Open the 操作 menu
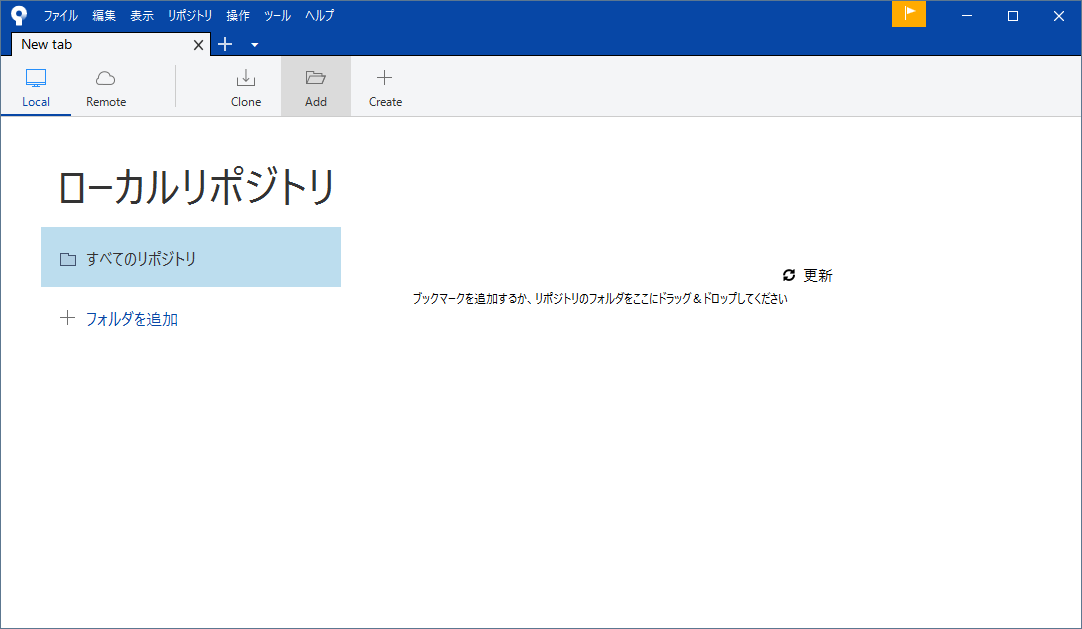The image size is (1082, 629). point(238,15)
